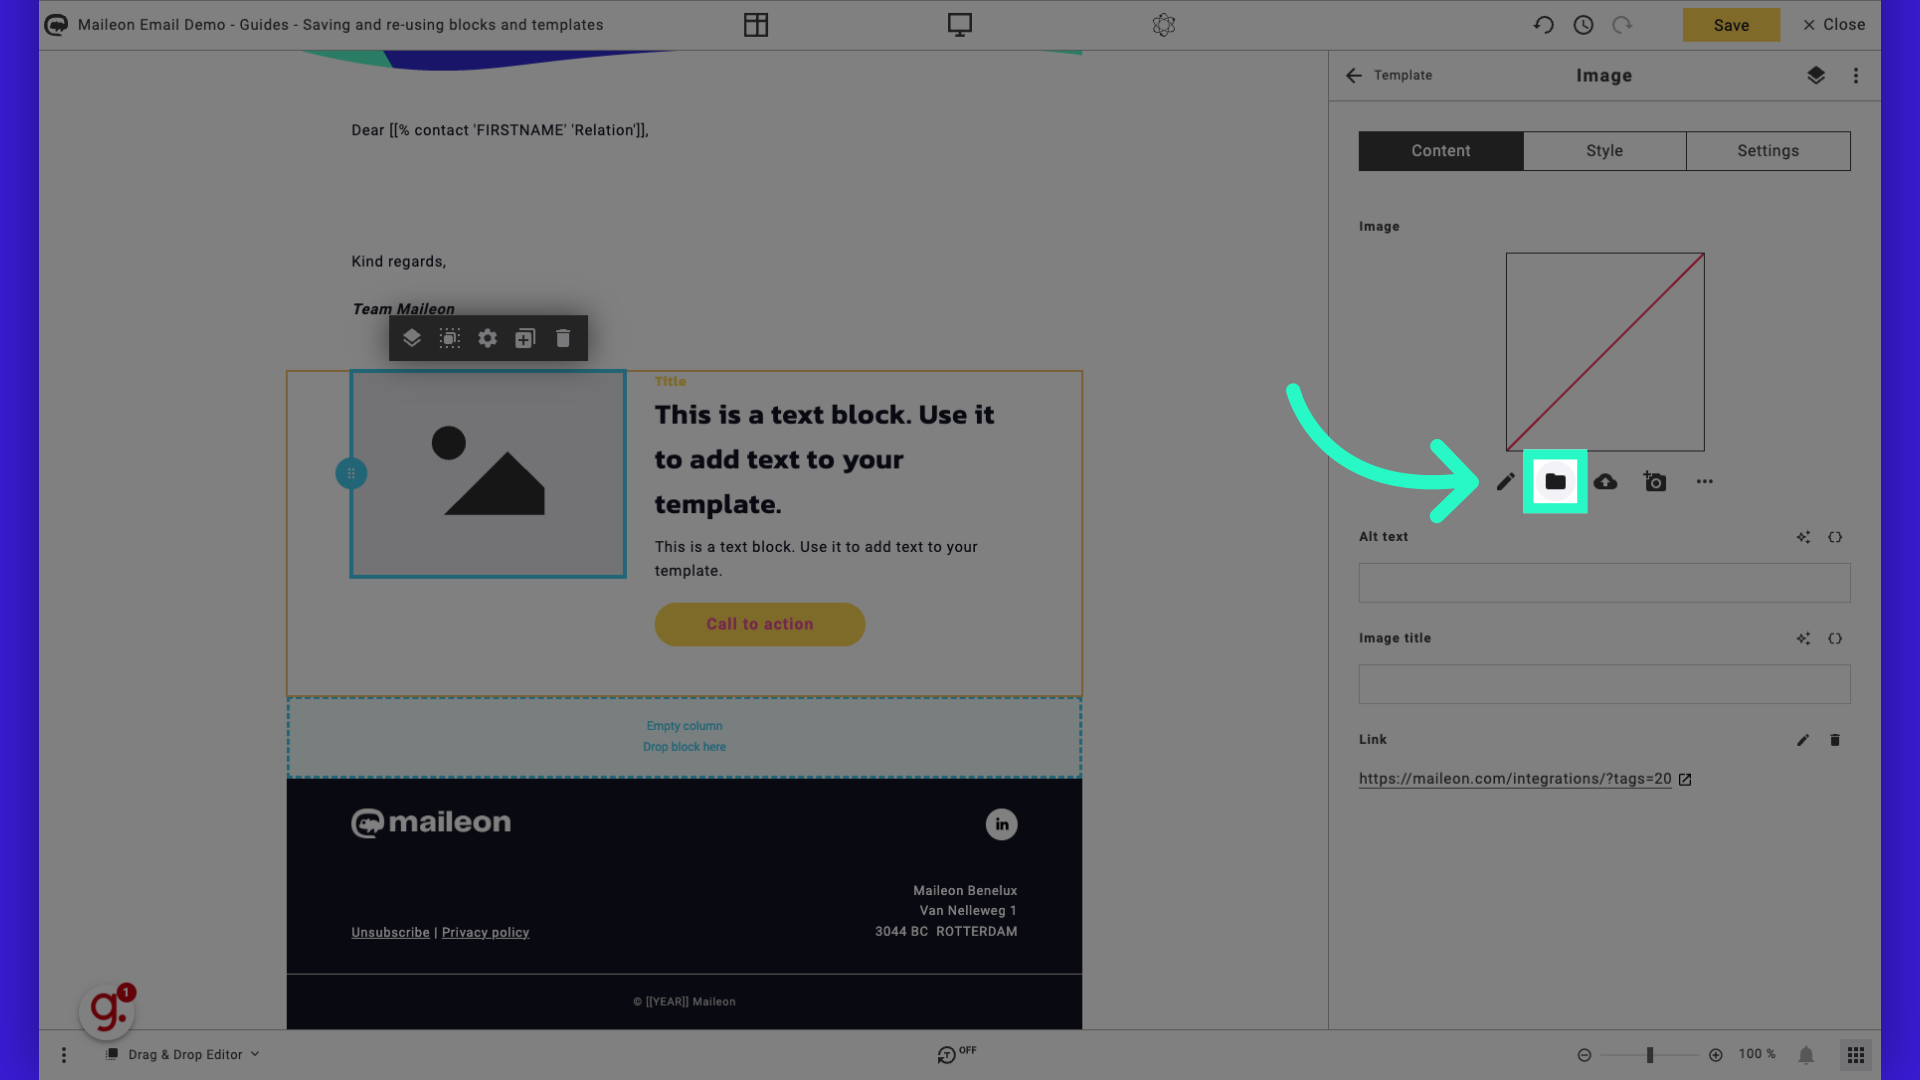Click the delete link icon in Link section
This screenshot has width=1920, height=1080.
click(1836, 740)
